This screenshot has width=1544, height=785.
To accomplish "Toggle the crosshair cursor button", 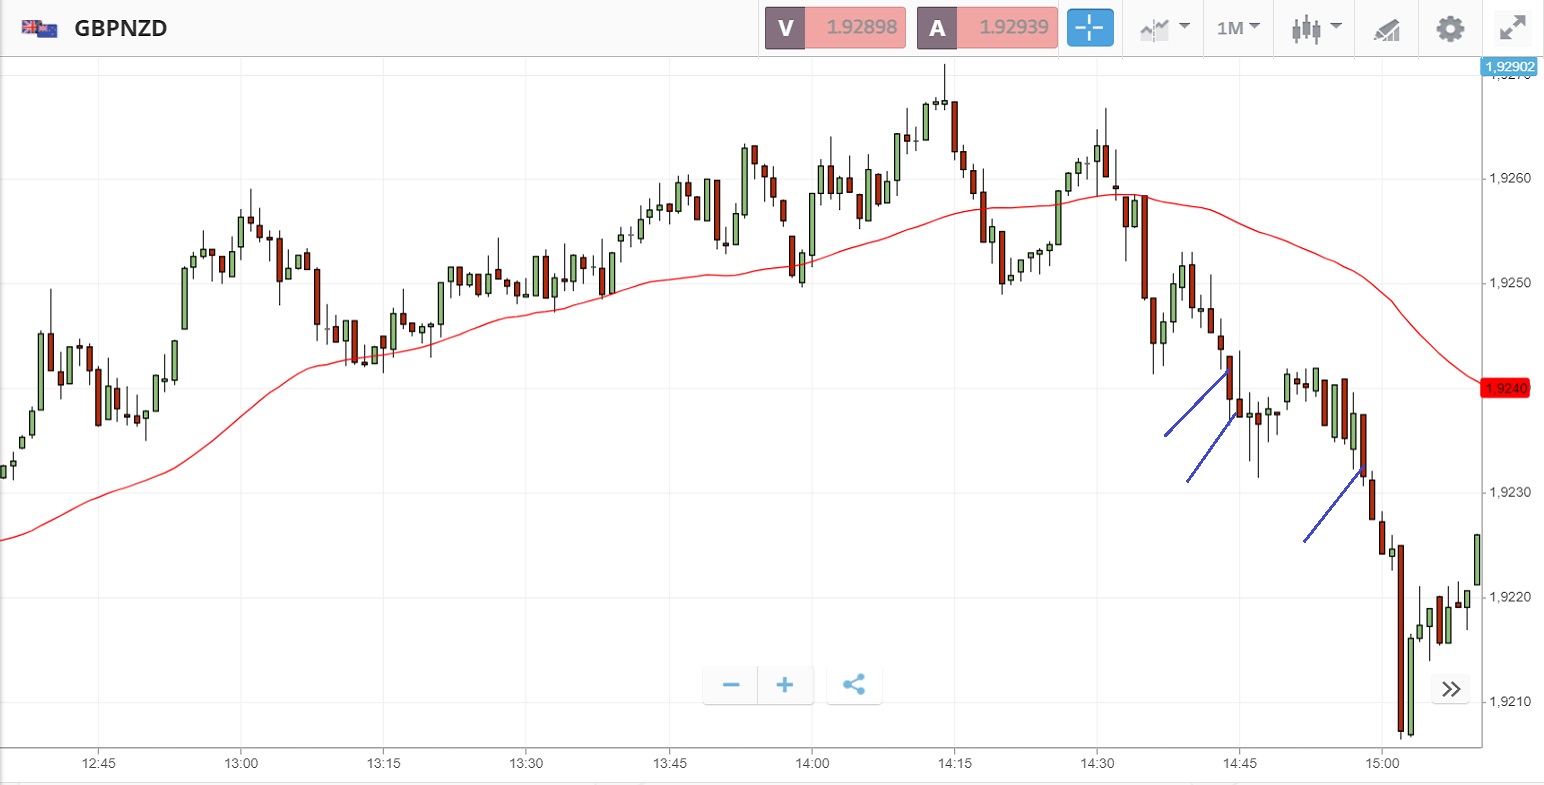I will 1089,28.
